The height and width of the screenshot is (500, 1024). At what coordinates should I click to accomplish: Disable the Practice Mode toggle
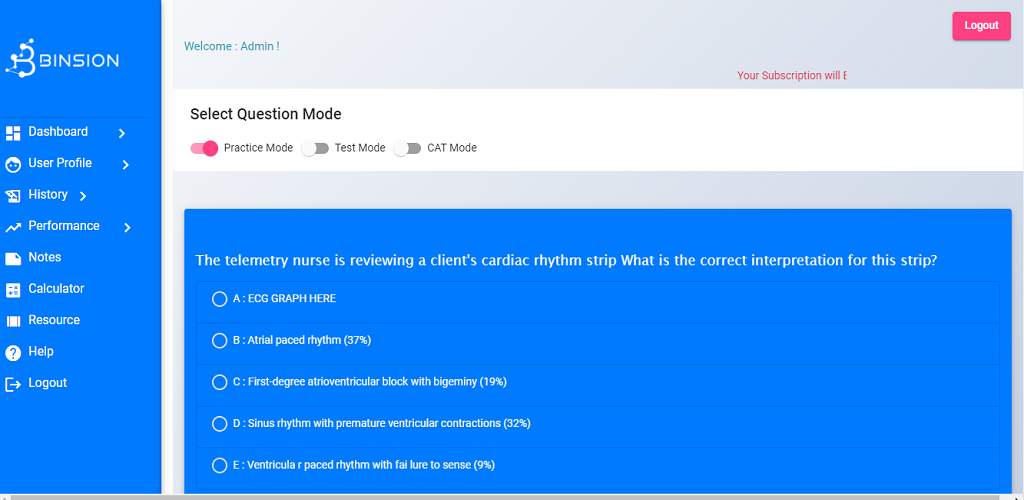[204, 148]
